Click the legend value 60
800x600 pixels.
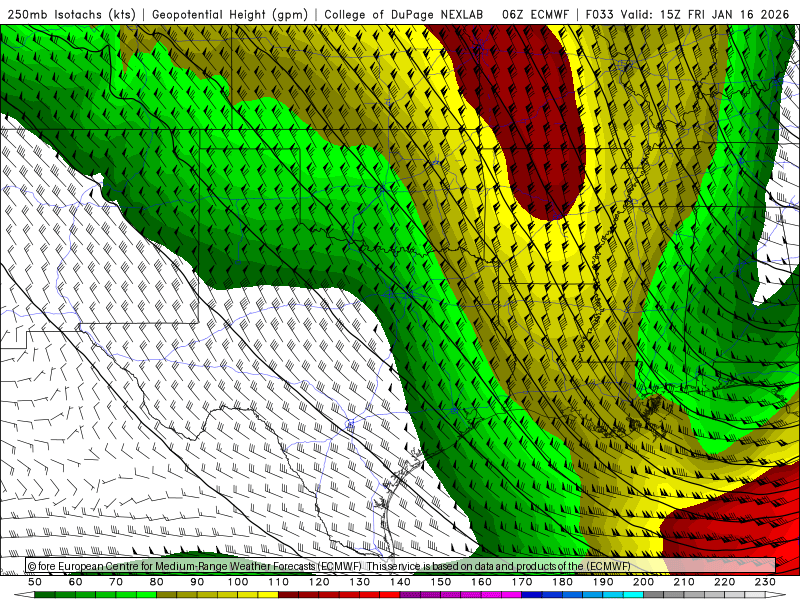[x=76, y=582]
